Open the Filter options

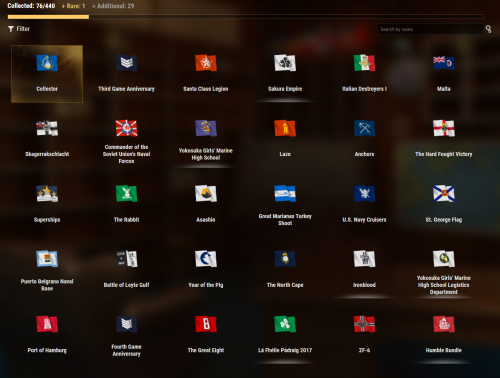coord(19,29)
